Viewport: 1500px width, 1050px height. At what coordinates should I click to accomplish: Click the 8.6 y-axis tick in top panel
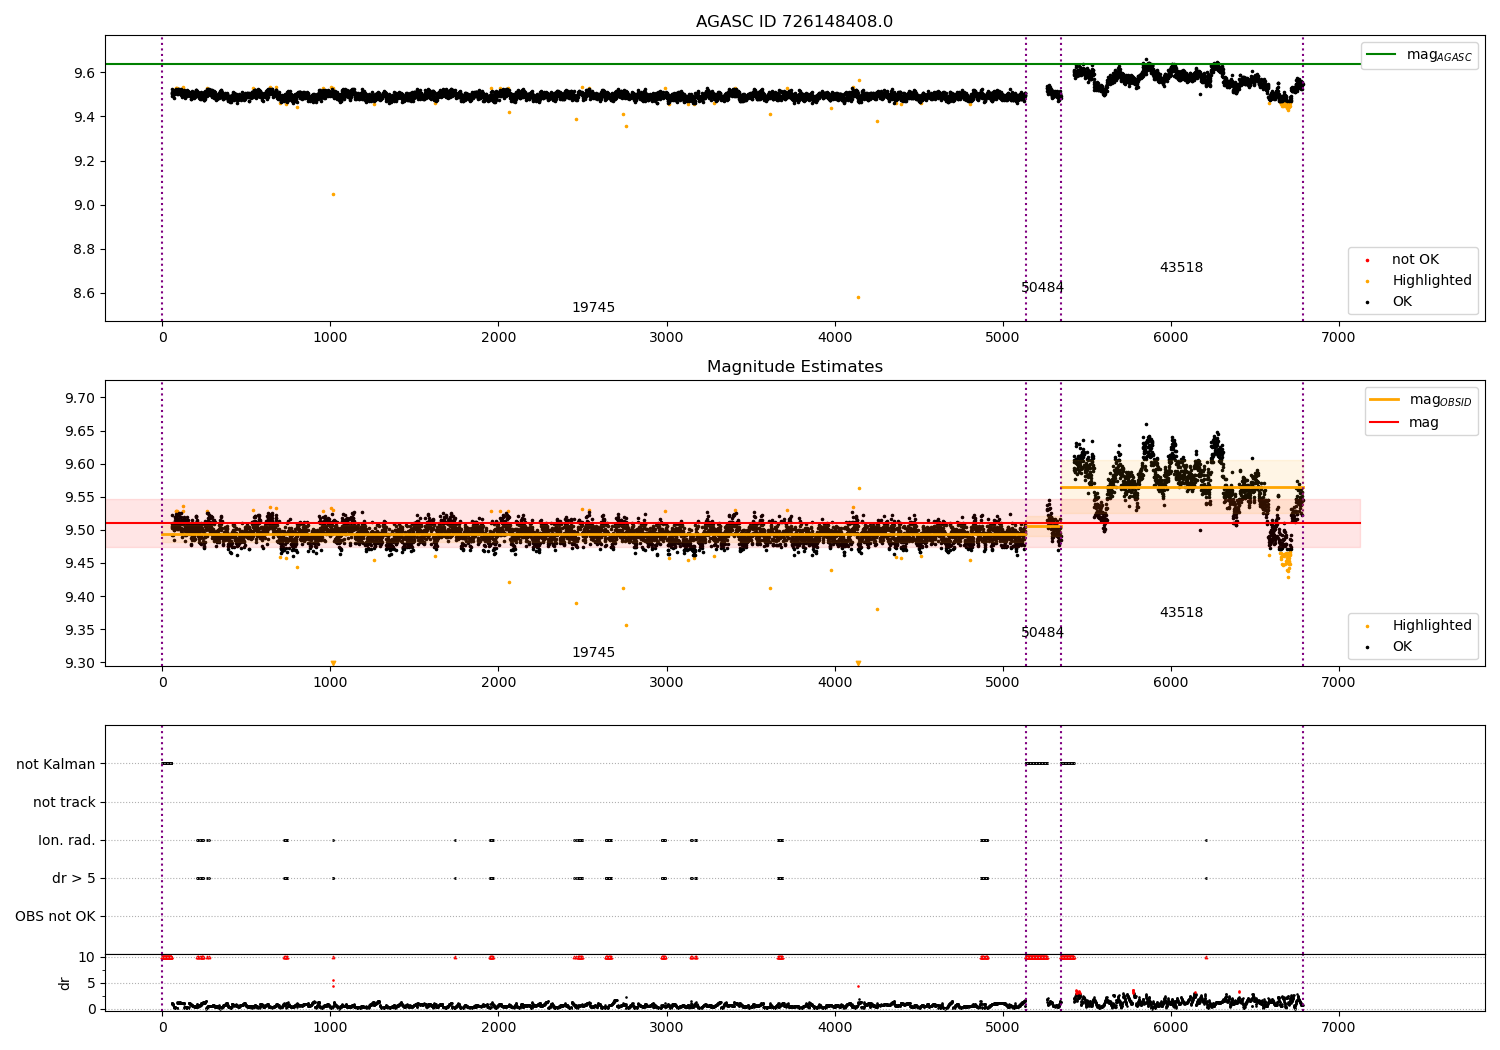[84, 293]
